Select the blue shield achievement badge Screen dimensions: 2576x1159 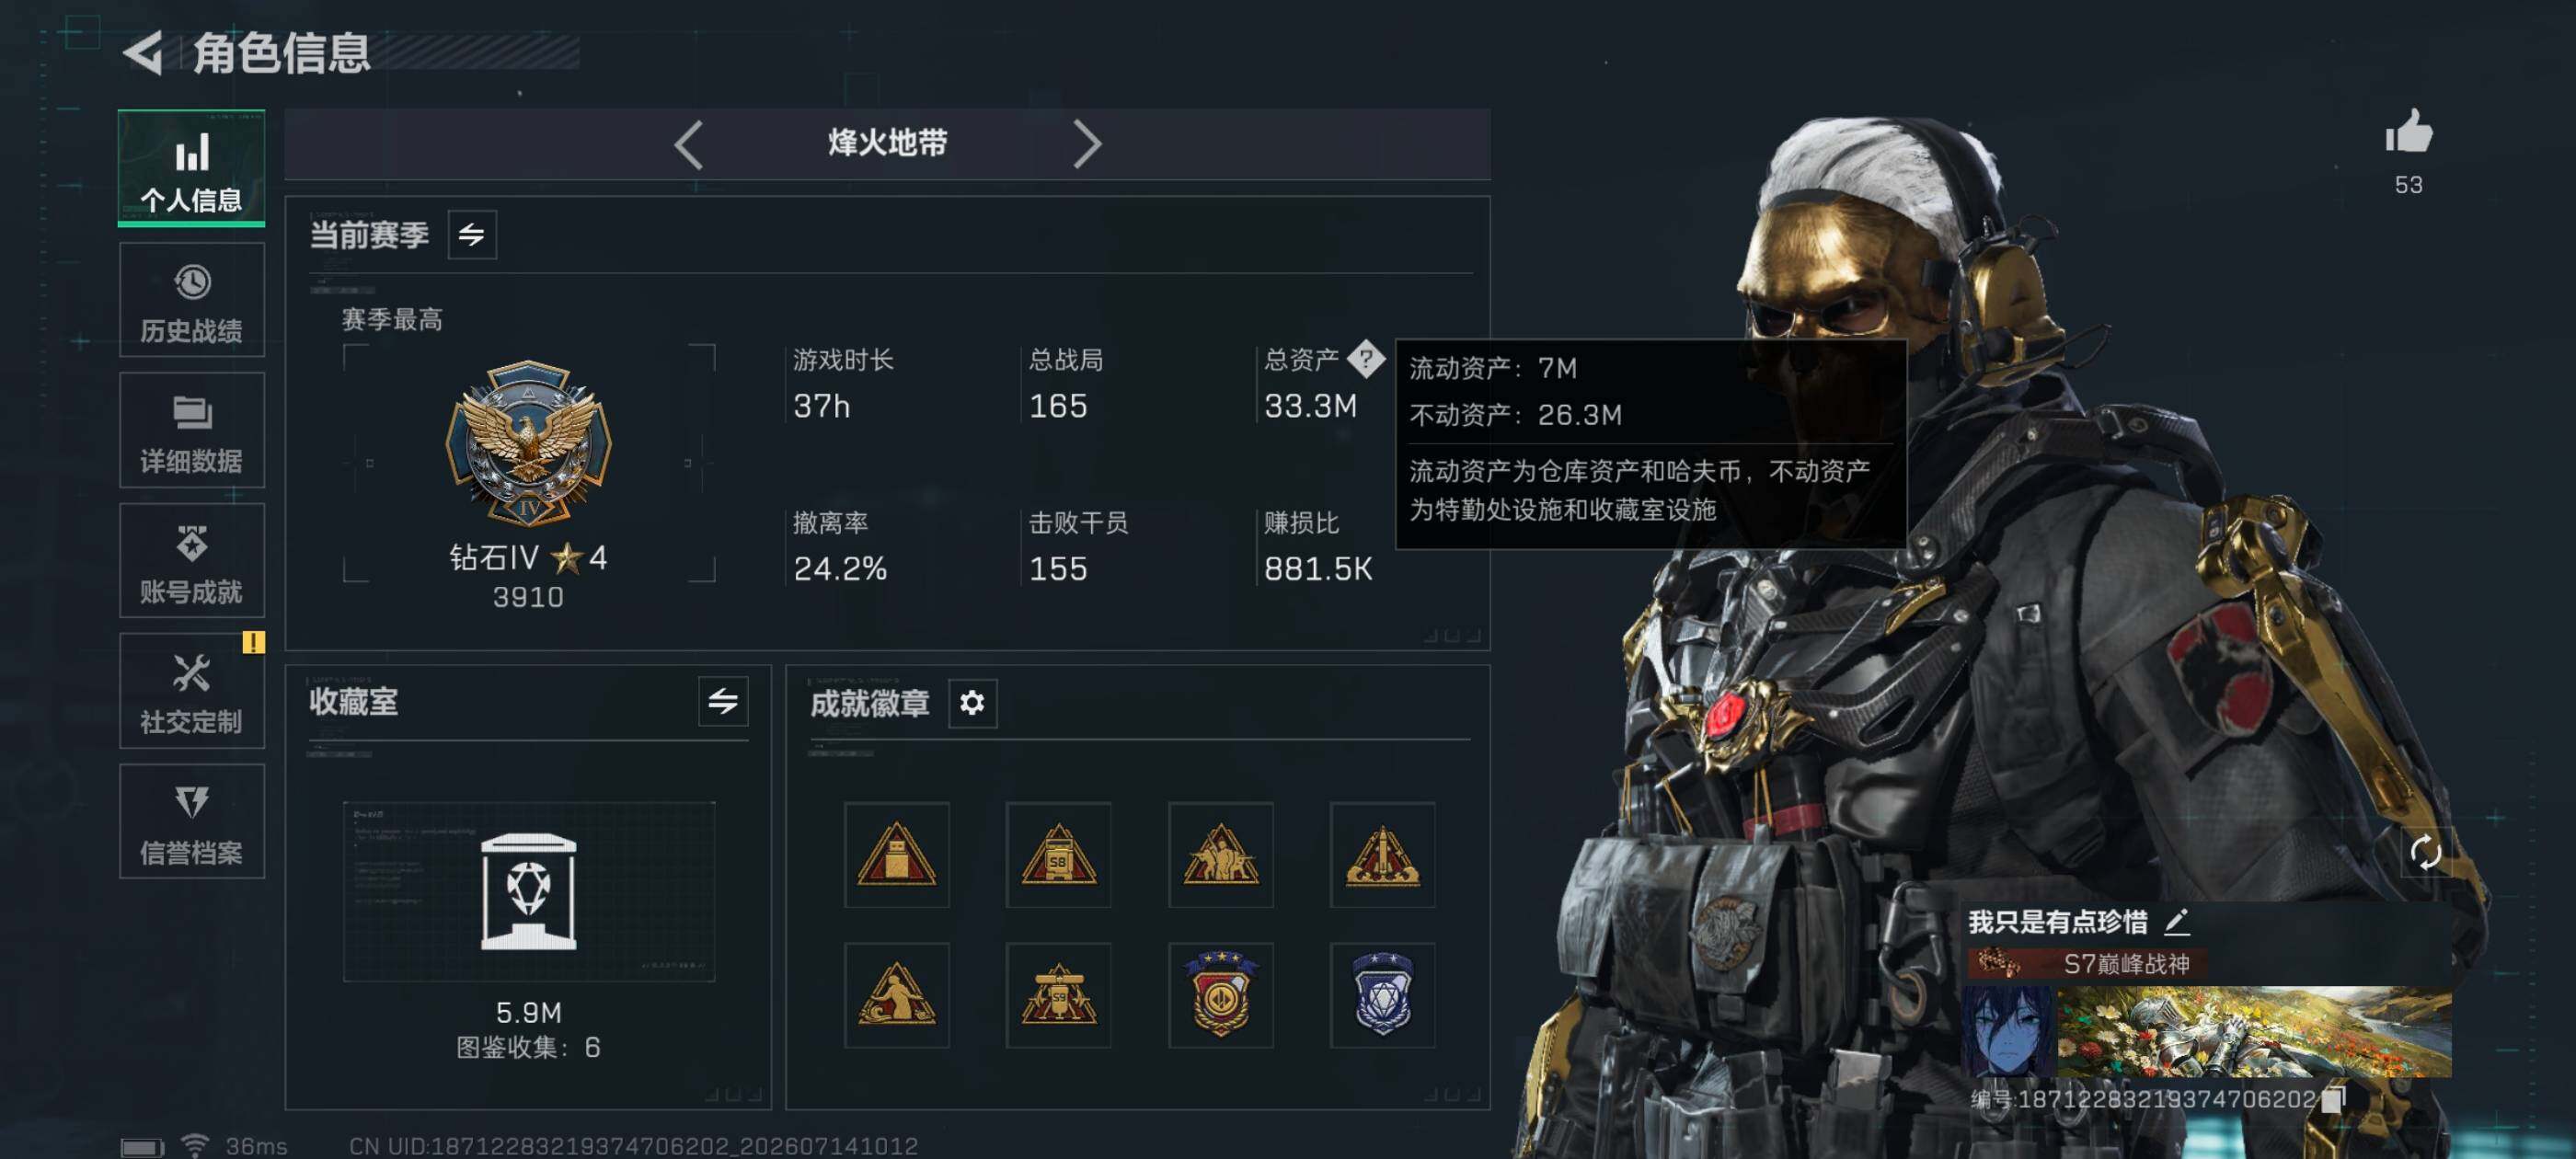tap(1382, 994)
